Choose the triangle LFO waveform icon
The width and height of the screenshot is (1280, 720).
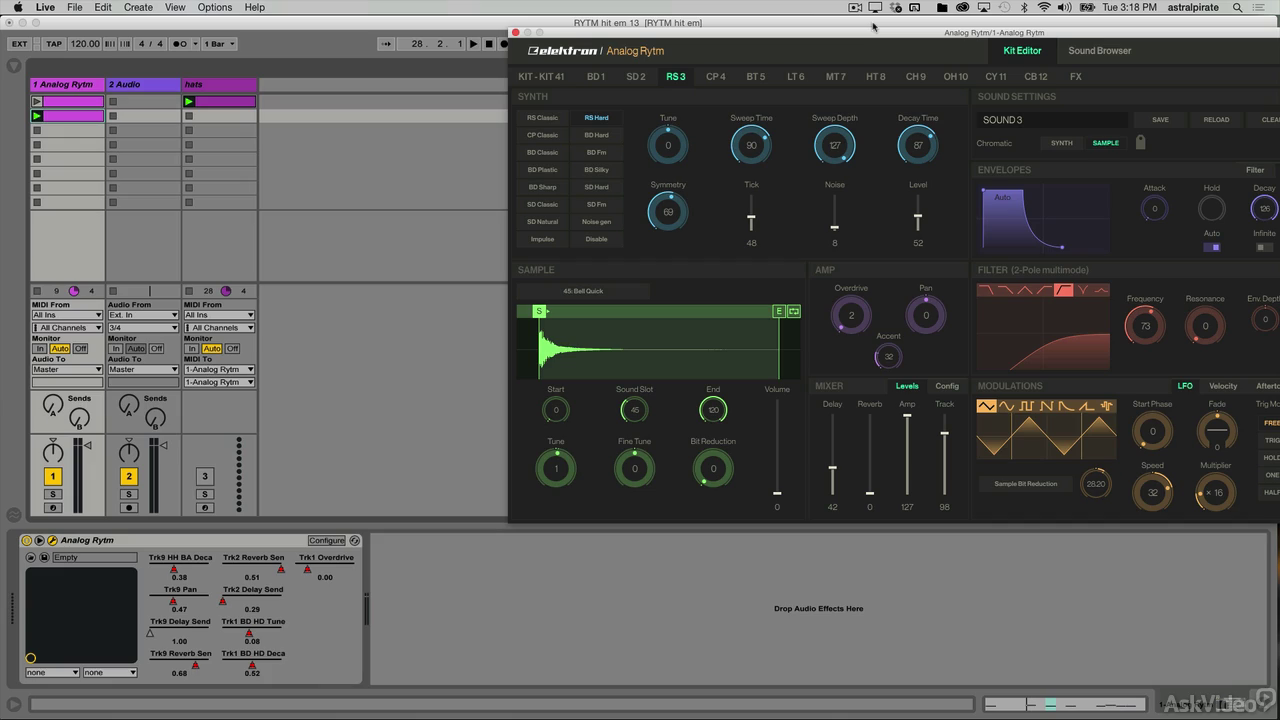pos(987,406)
